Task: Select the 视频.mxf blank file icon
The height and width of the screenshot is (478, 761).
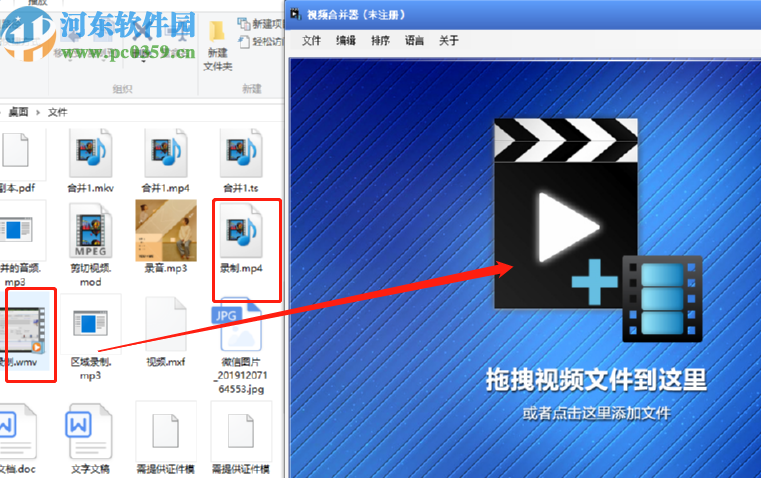Action: (x=166, y=324)
